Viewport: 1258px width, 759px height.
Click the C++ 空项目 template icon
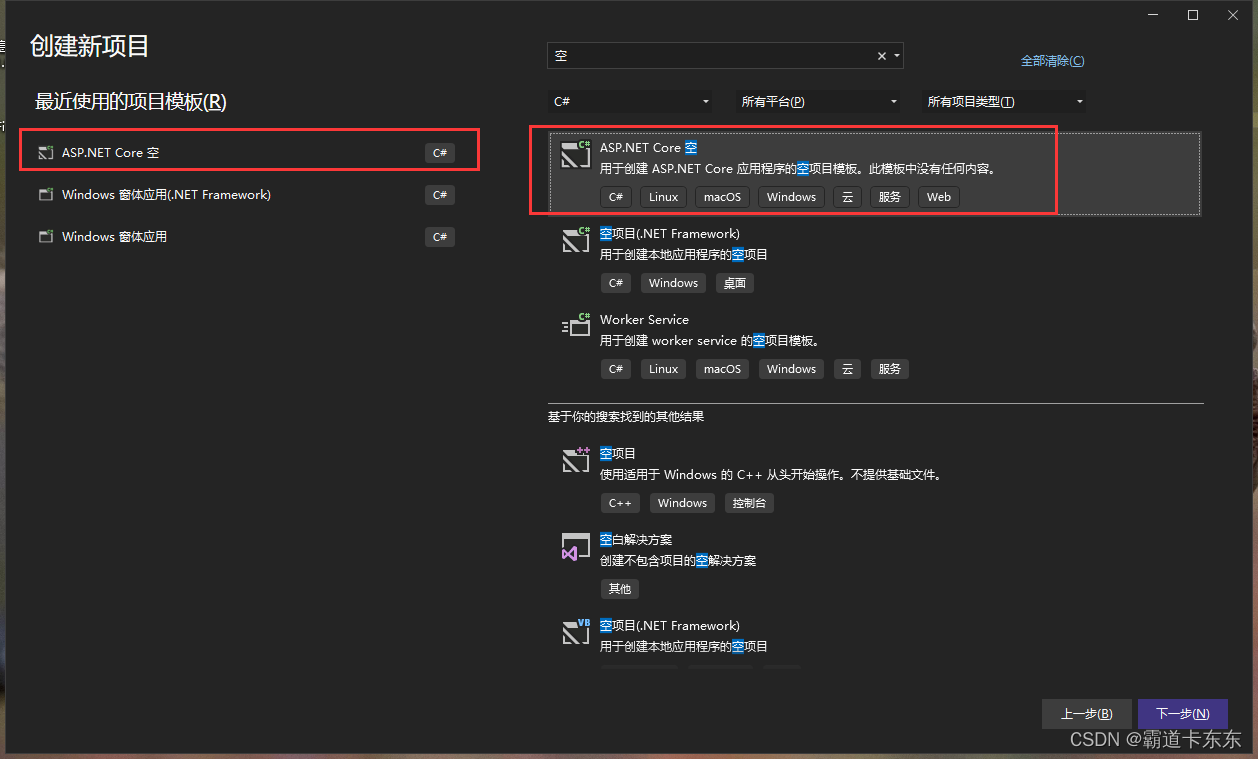coord(576,460)
